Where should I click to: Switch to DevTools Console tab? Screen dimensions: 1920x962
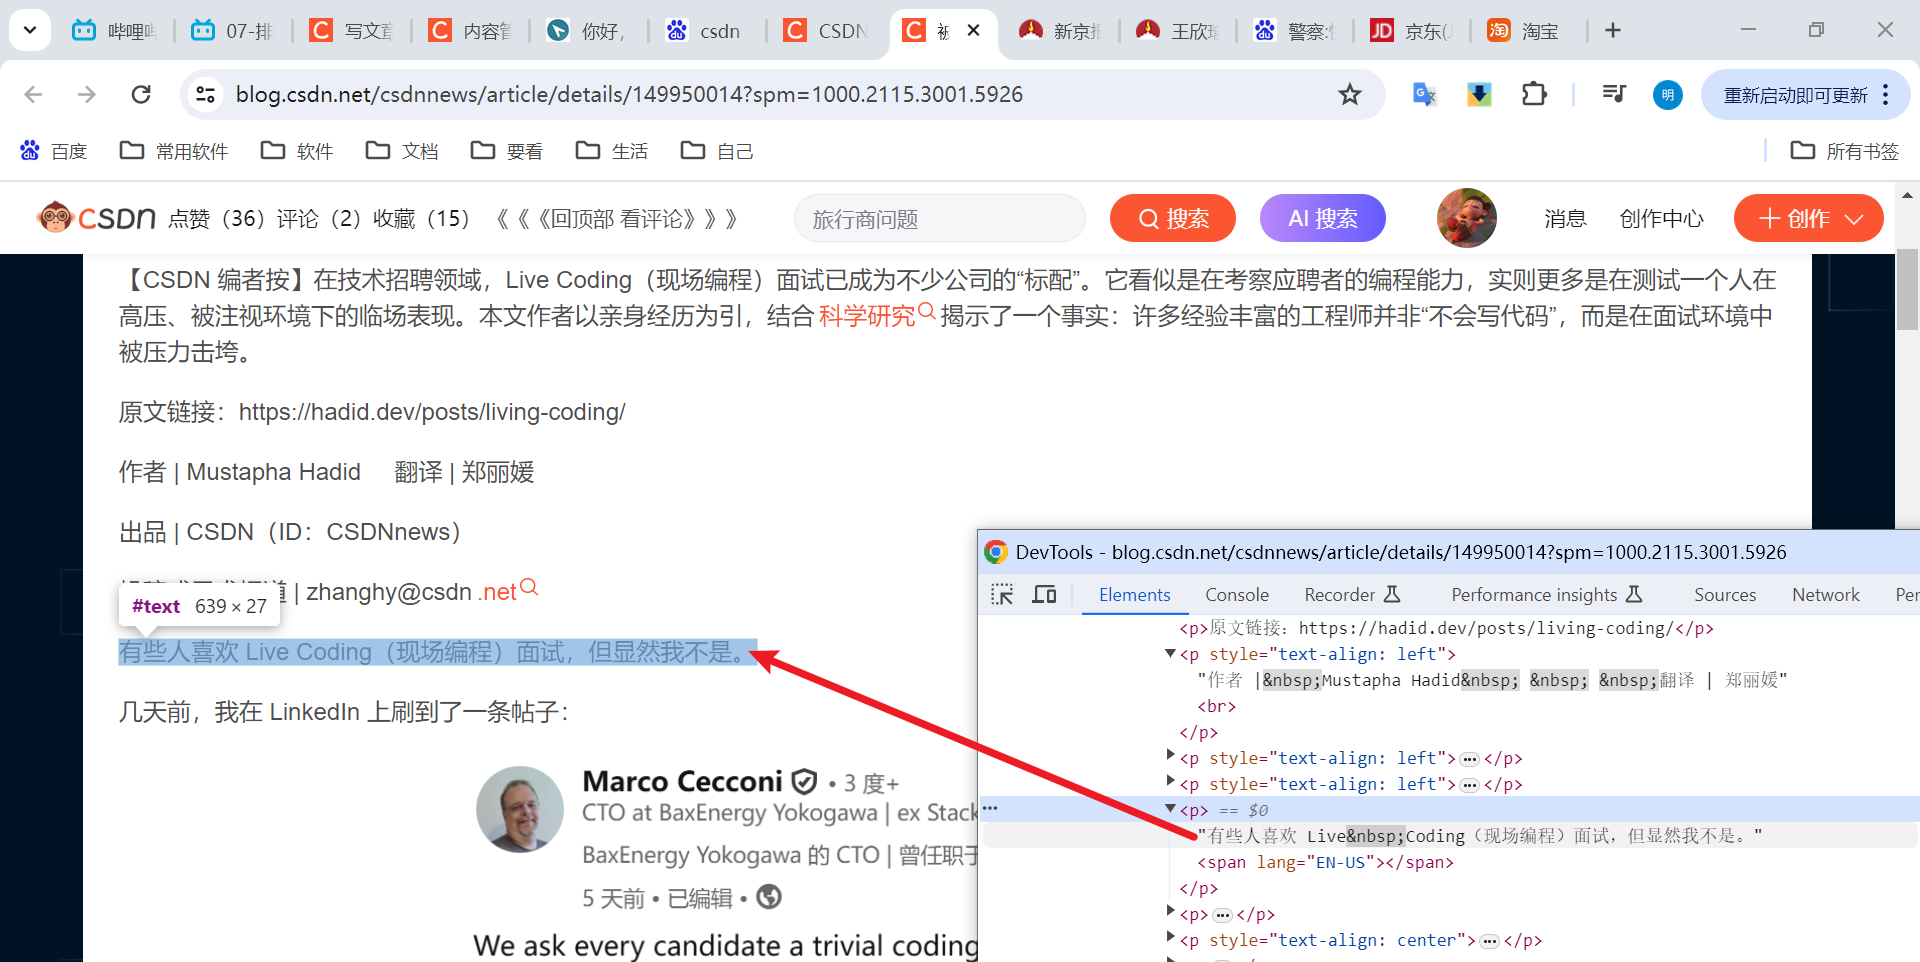click(1237, 594)
